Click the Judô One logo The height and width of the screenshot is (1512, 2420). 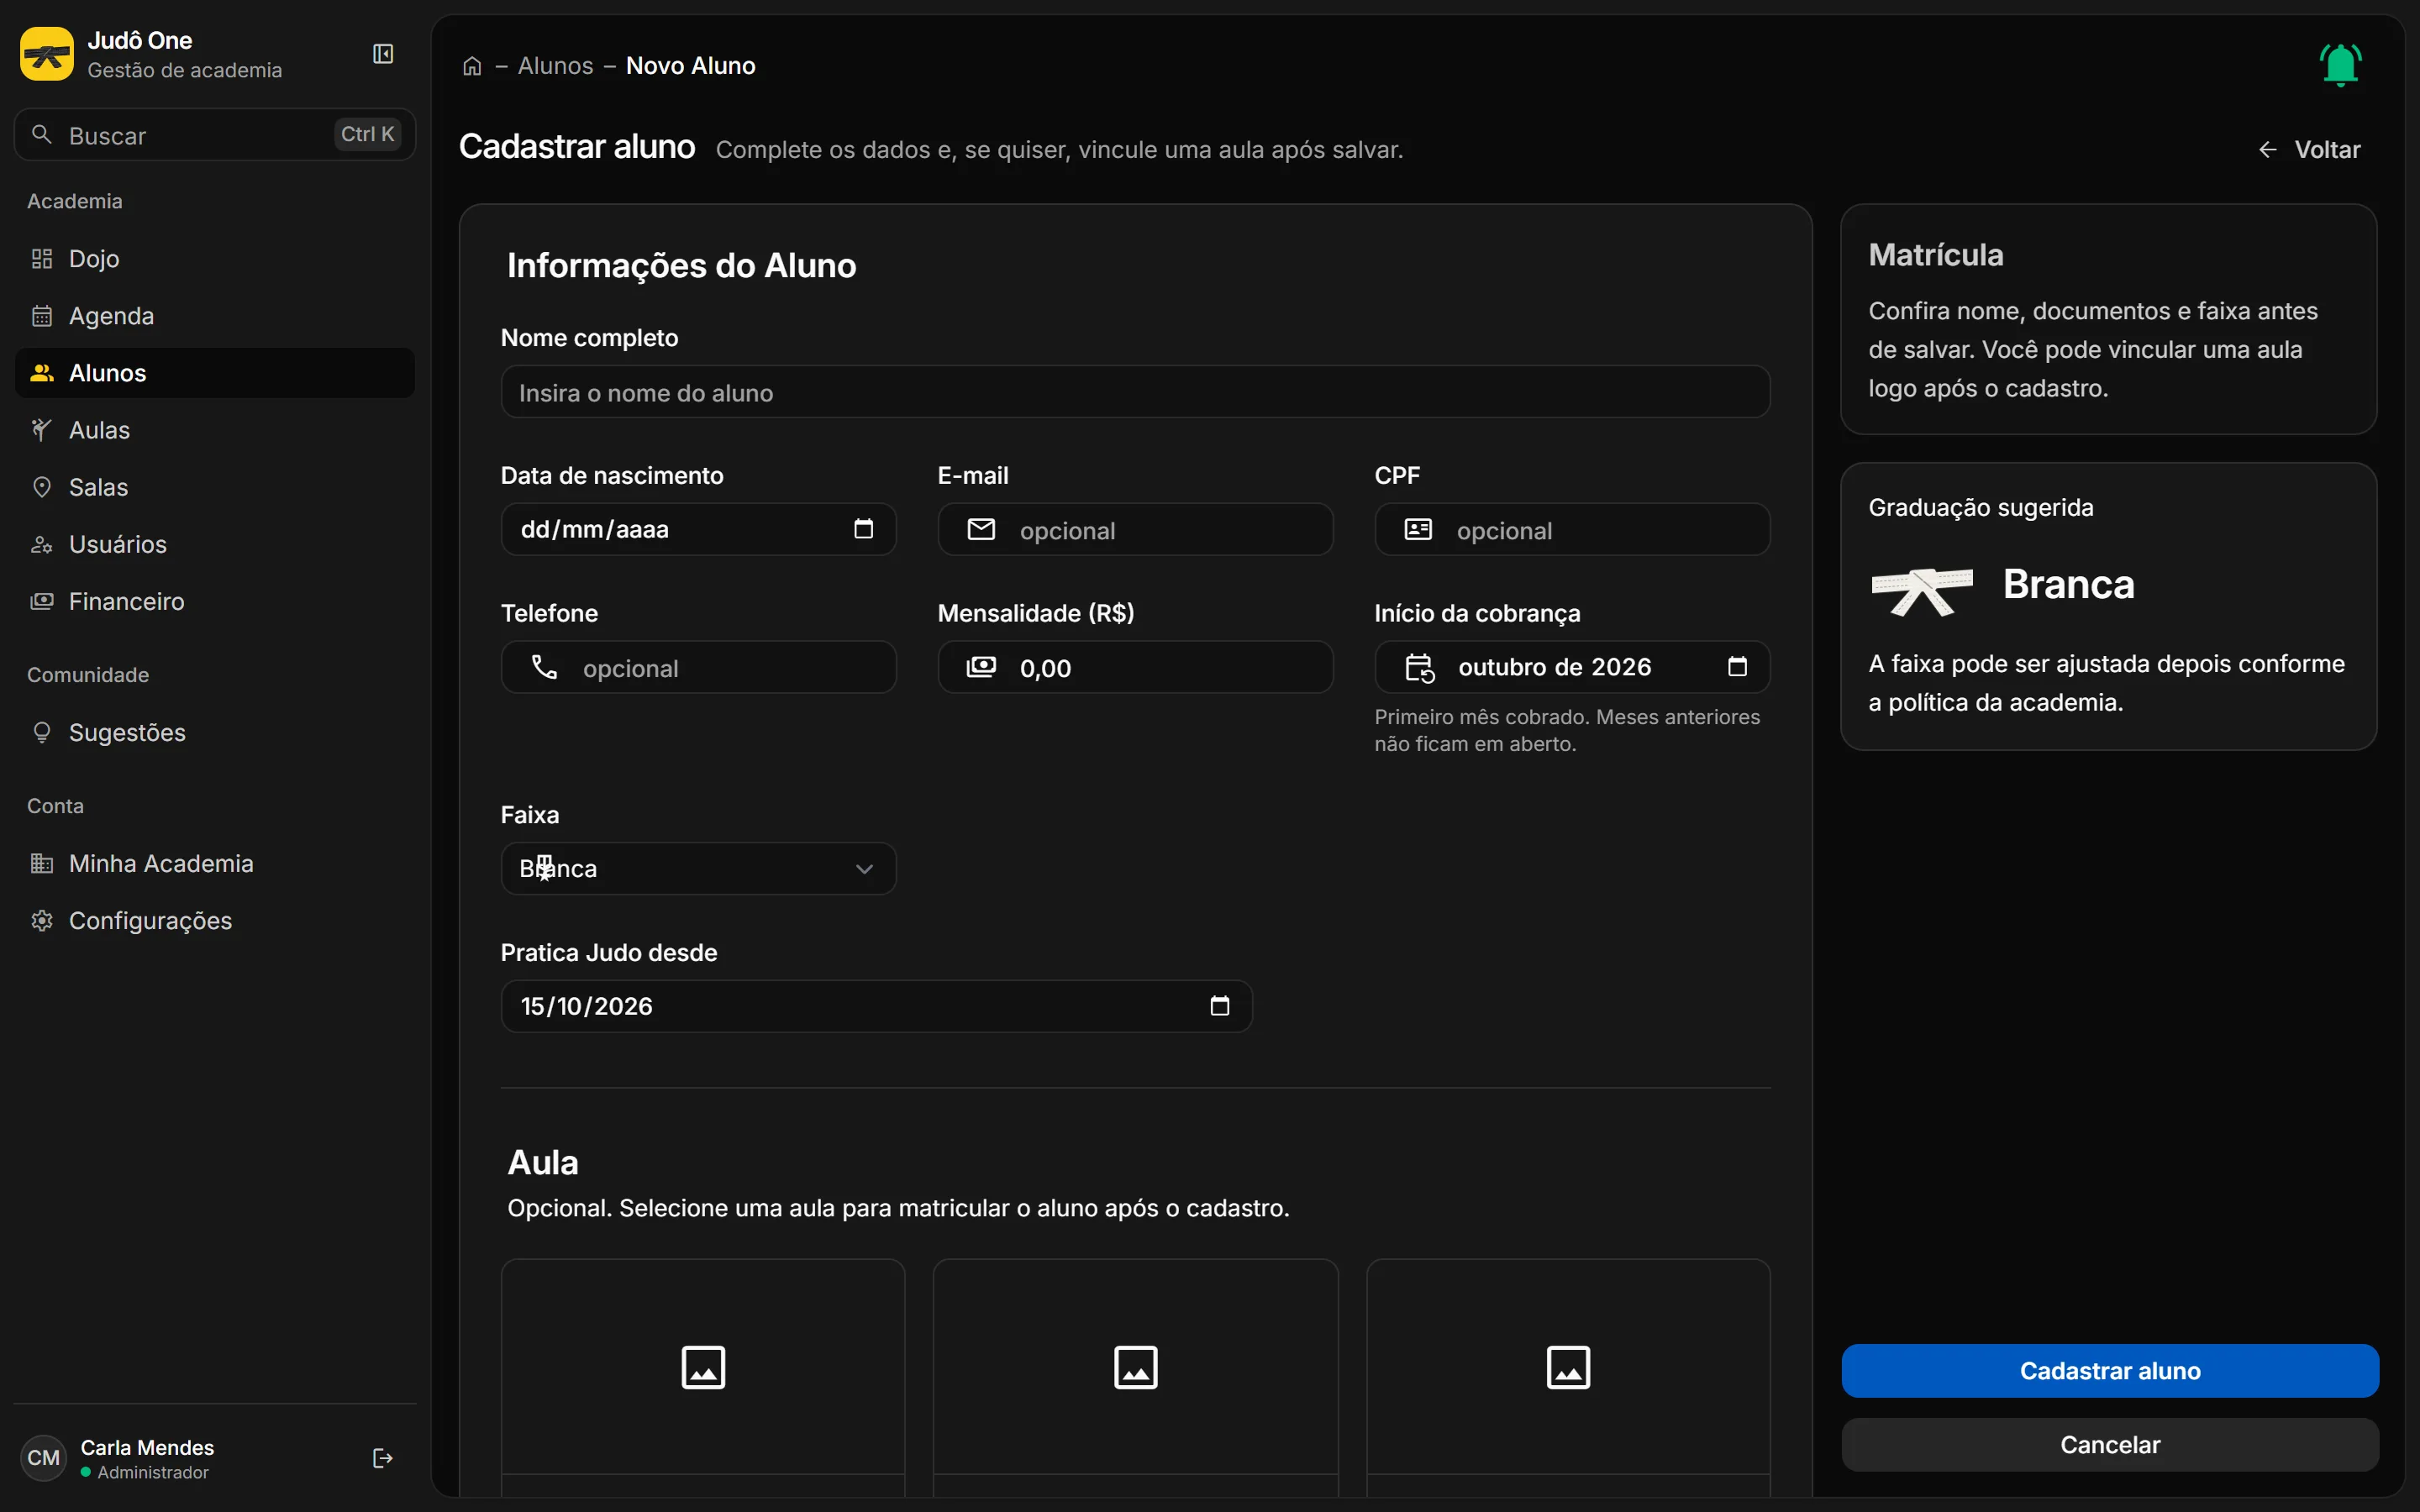click(x=47, y=54)
